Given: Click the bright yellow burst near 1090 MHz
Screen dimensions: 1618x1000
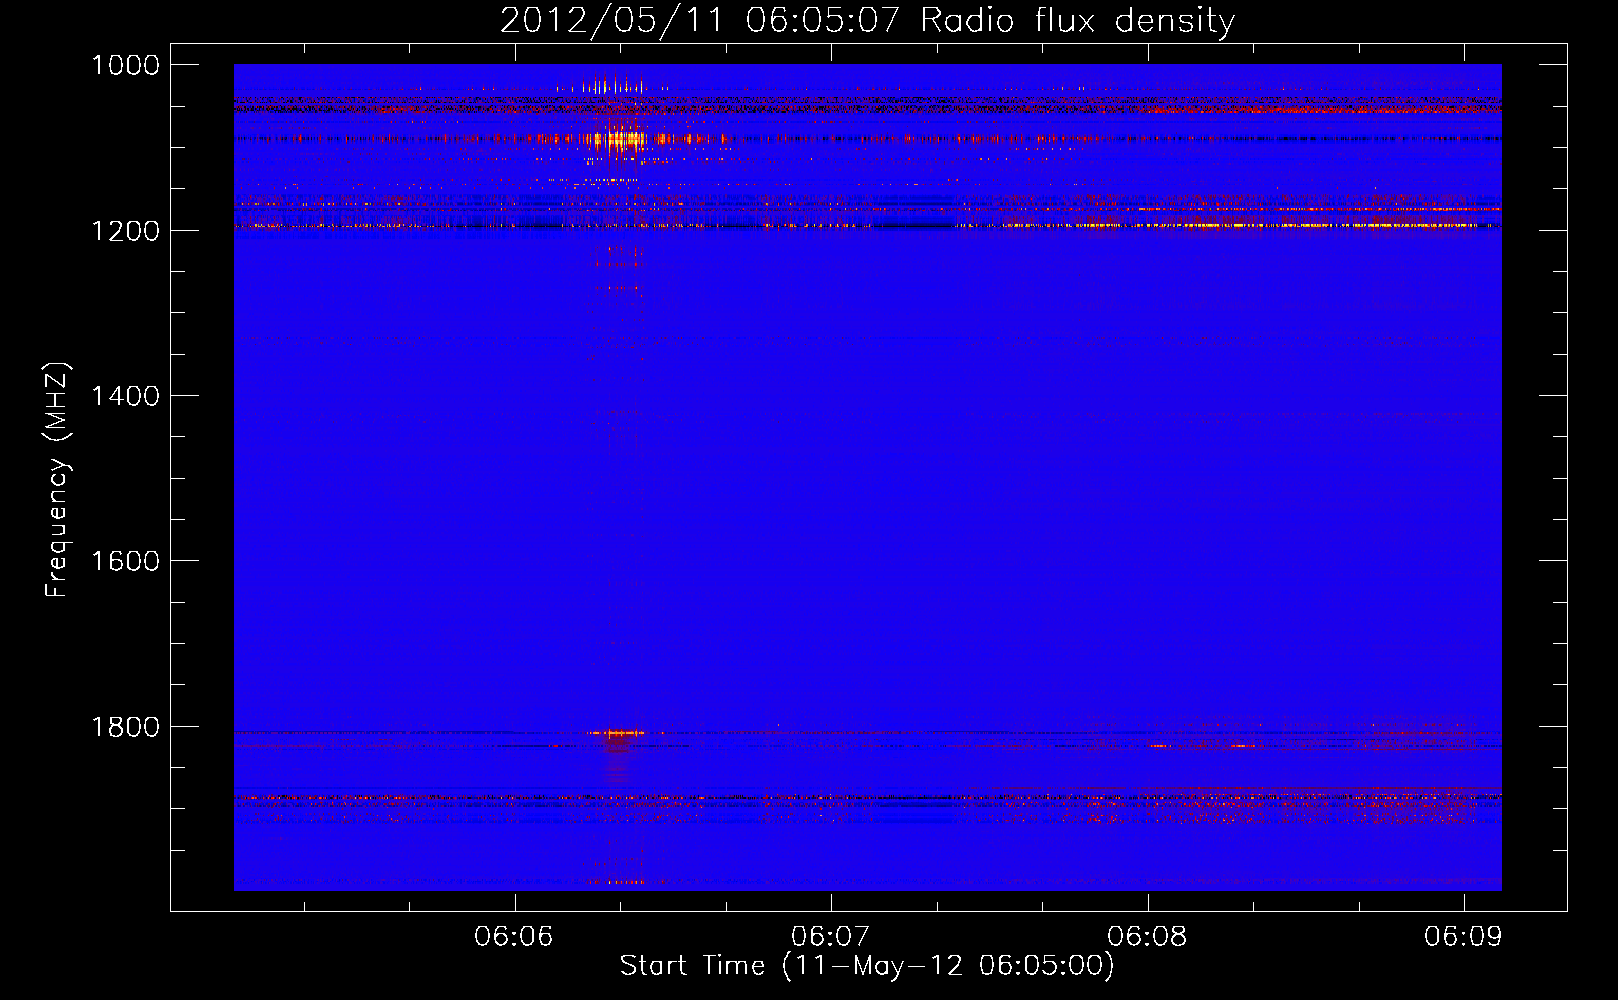Looking at the screenshot, I should [622, 139].
